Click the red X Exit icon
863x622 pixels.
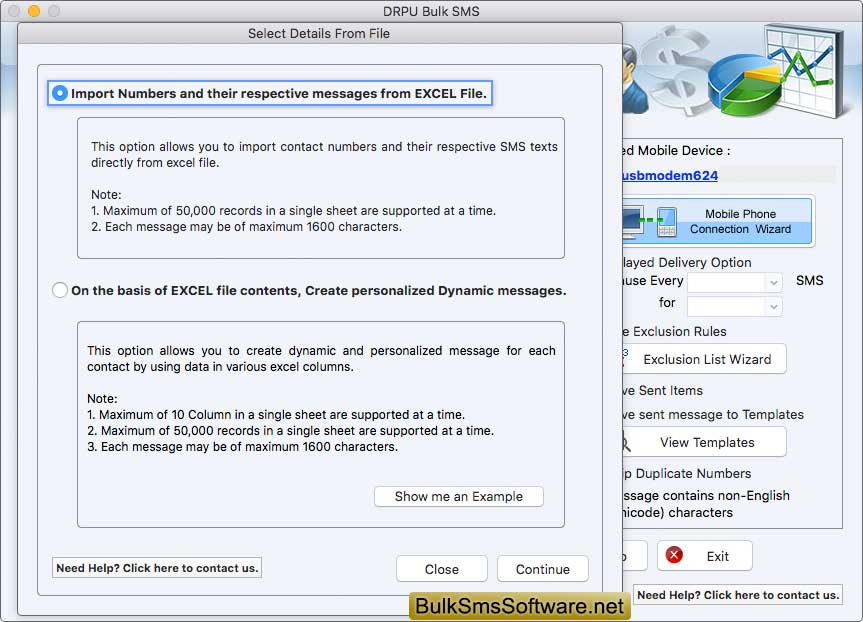pos(674,555)
